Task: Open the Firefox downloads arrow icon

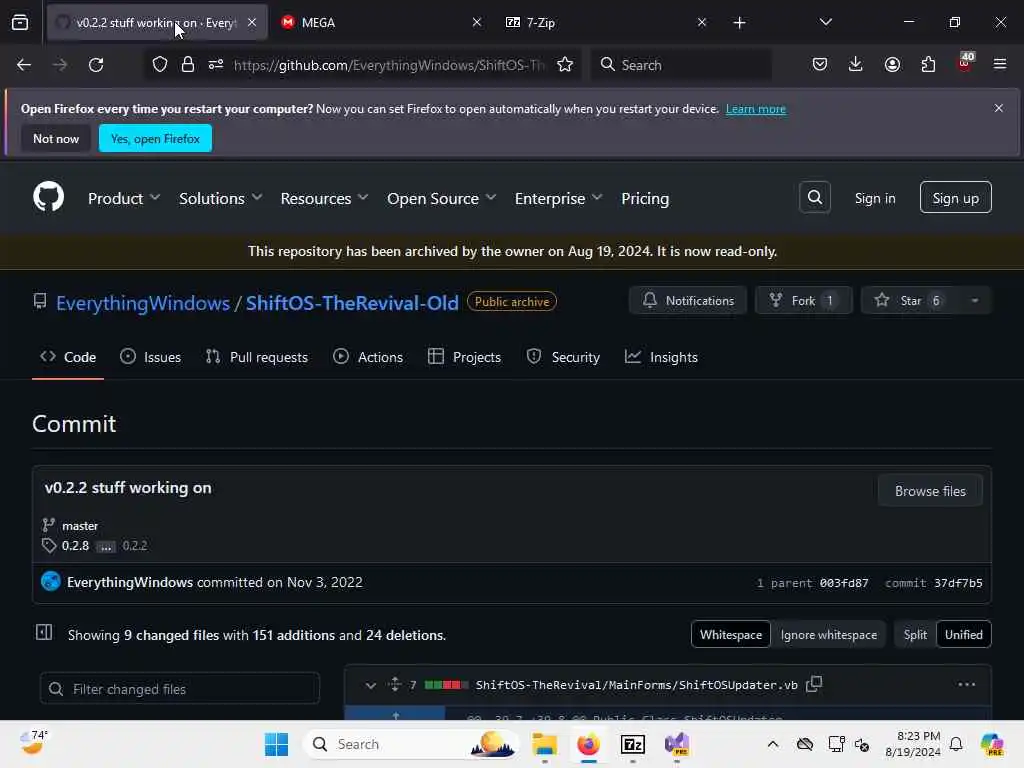Action: pos(856,65)
